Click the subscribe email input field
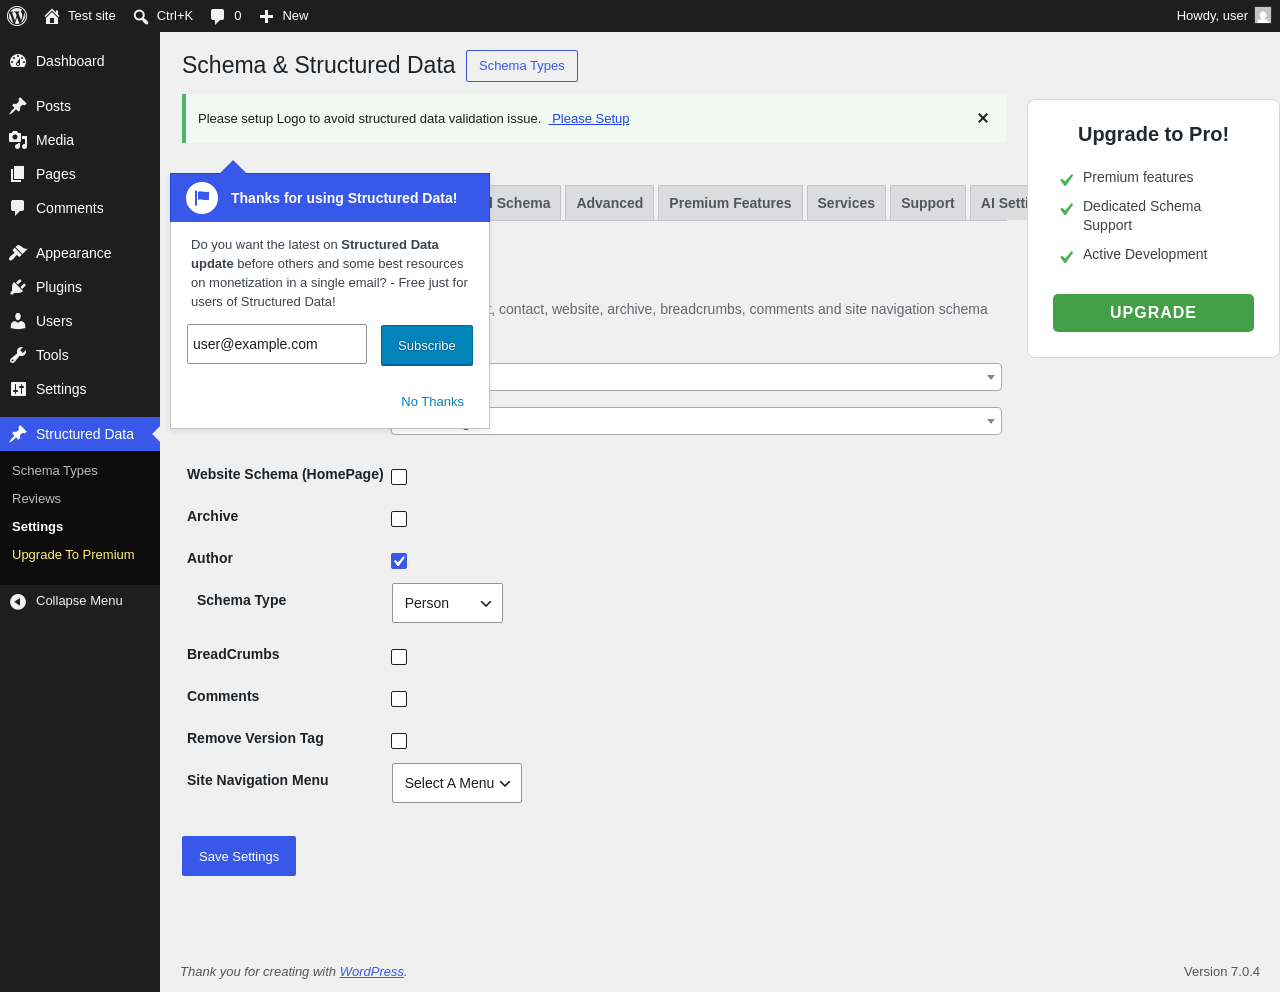 [277, 344]
